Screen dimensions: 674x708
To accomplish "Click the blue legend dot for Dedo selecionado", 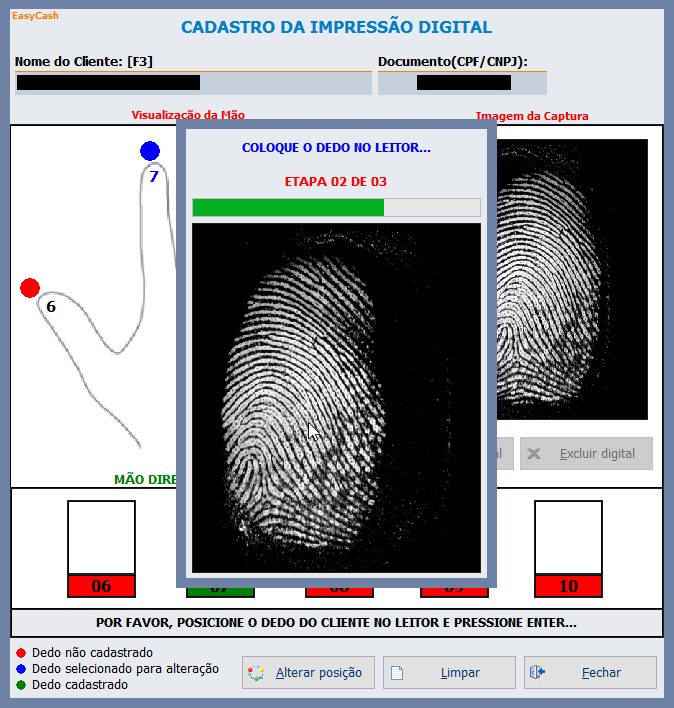I will 22,669.
